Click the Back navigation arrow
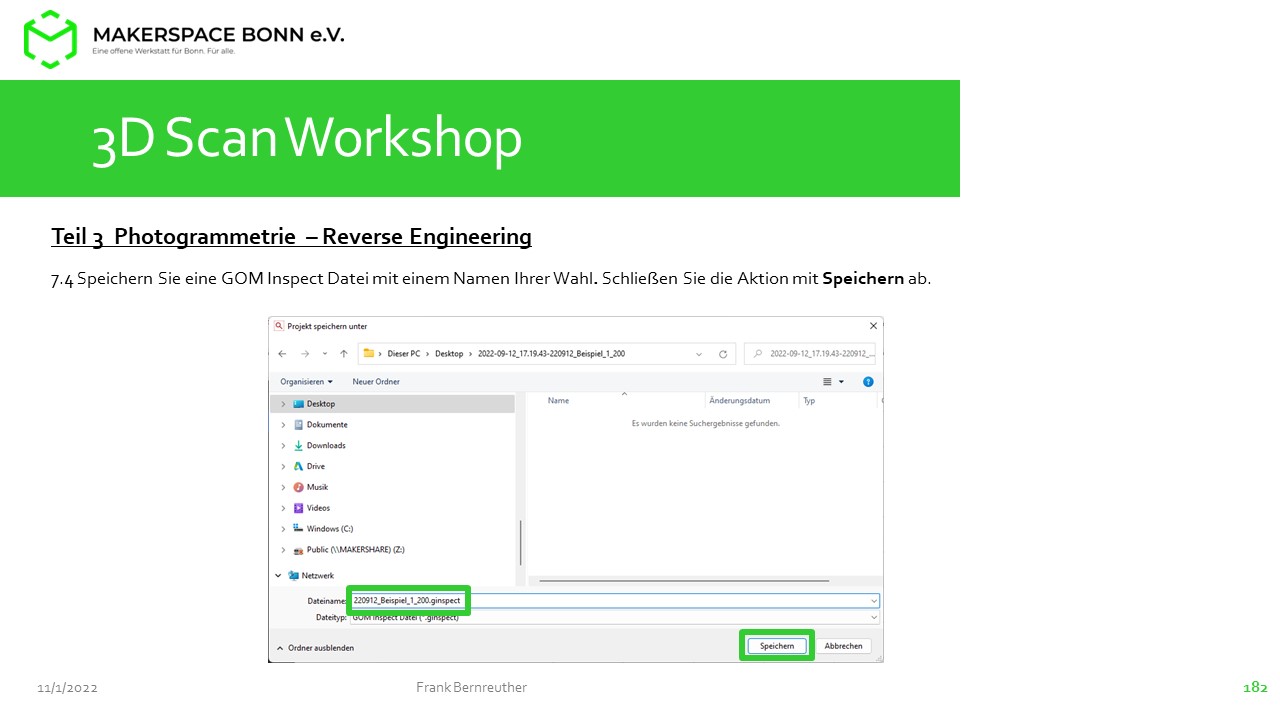1280x720 pixels. 282,354
